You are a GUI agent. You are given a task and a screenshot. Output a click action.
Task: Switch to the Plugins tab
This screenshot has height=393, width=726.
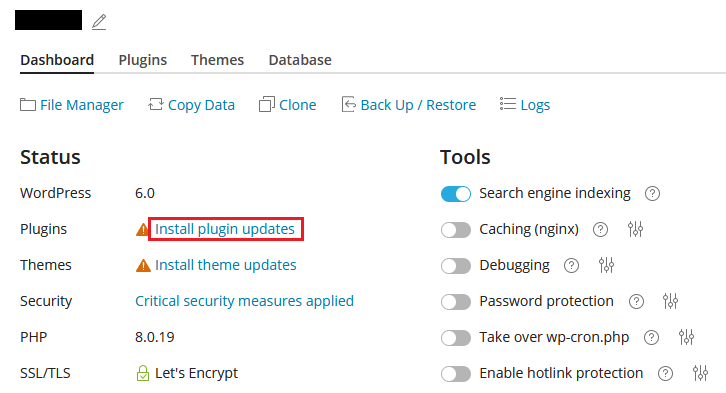point(143,60)
